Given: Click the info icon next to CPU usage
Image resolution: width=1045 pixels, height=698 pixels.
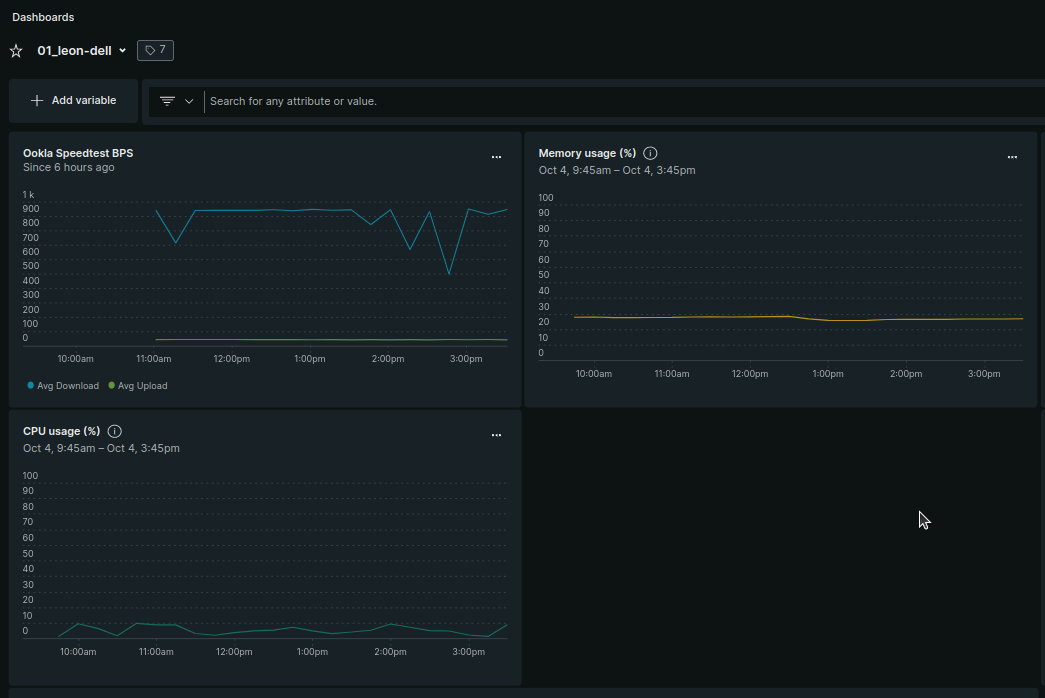Looking at the screenshot, I should pyautogui.click(x=114, y=431).
